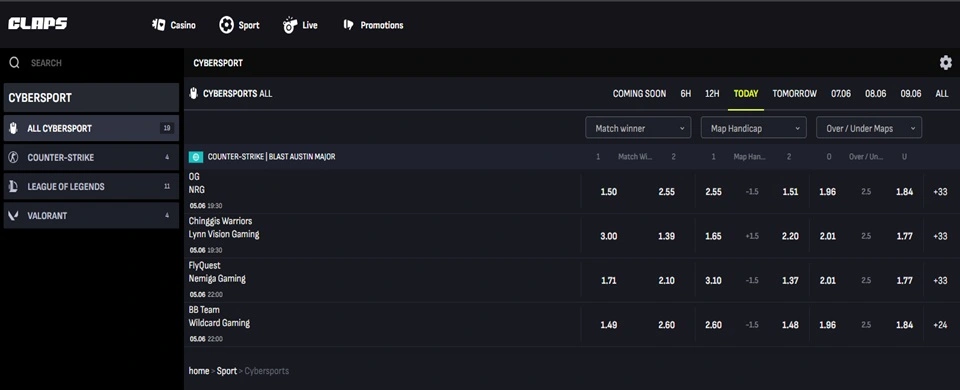
Task: Select the Coming Soon filter tab
Action: (639, 94)
